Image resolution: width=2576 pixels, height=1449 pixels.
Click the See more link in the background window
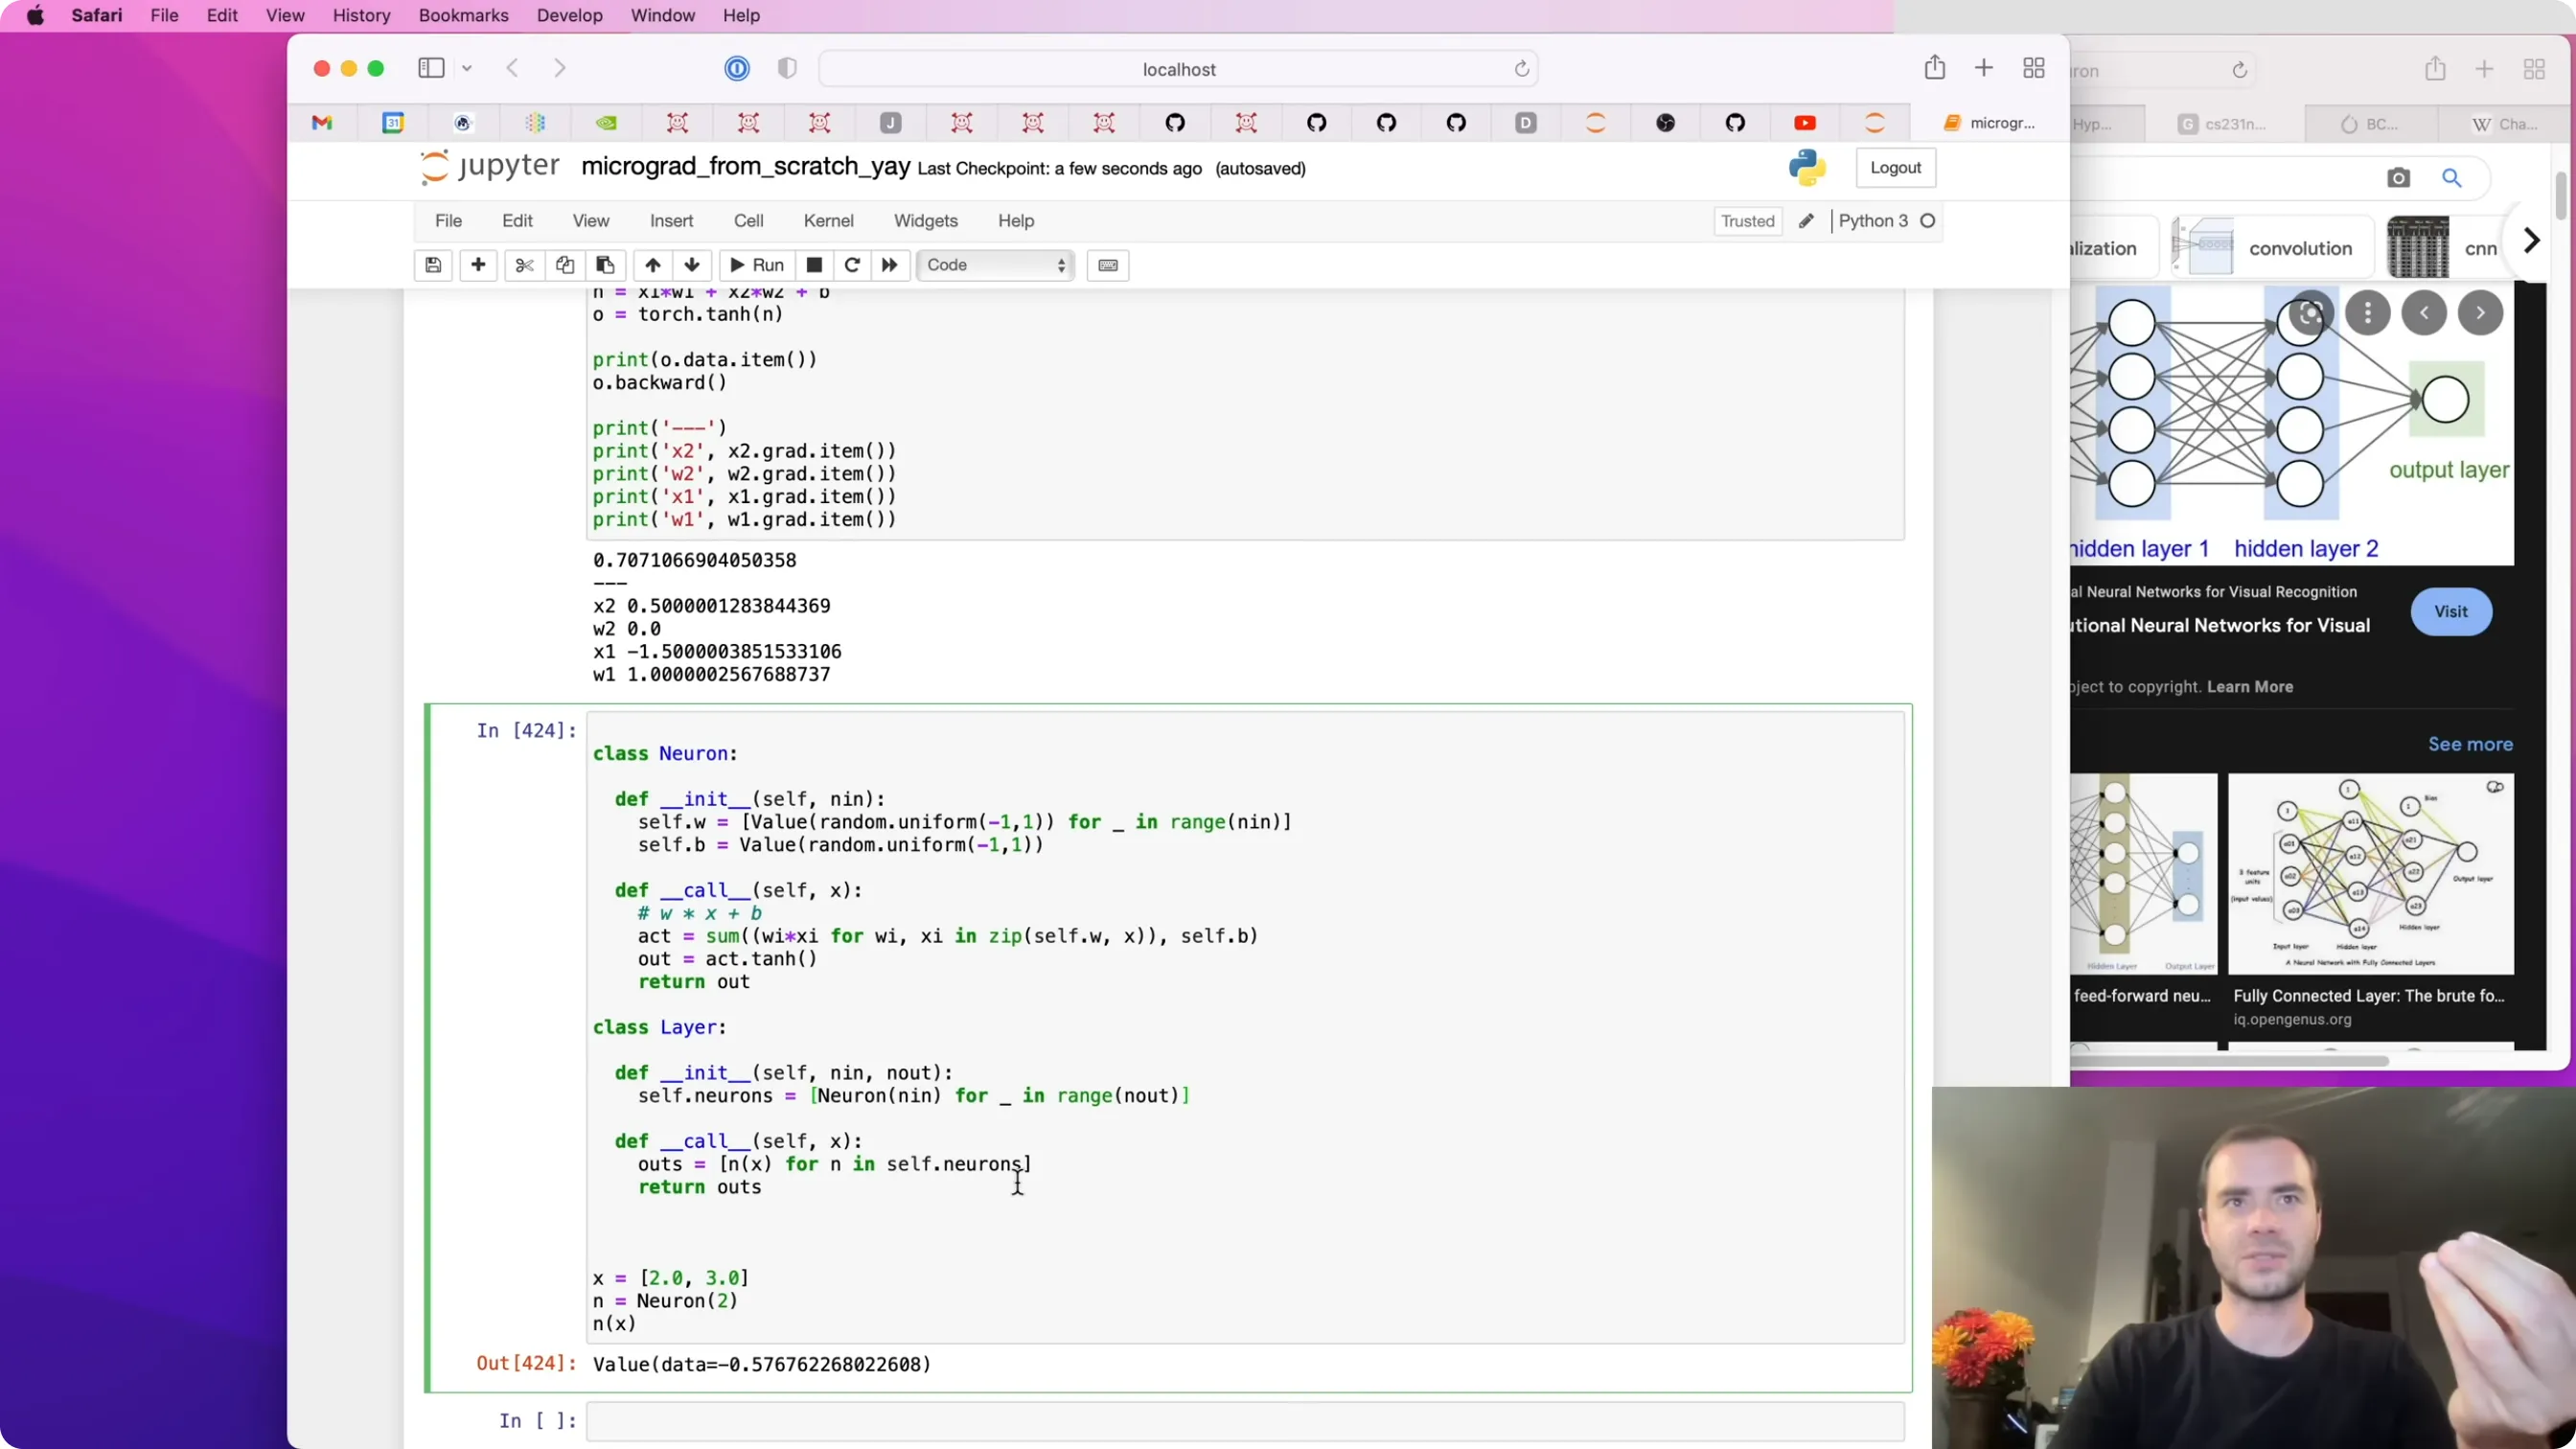click(2470, 744)
